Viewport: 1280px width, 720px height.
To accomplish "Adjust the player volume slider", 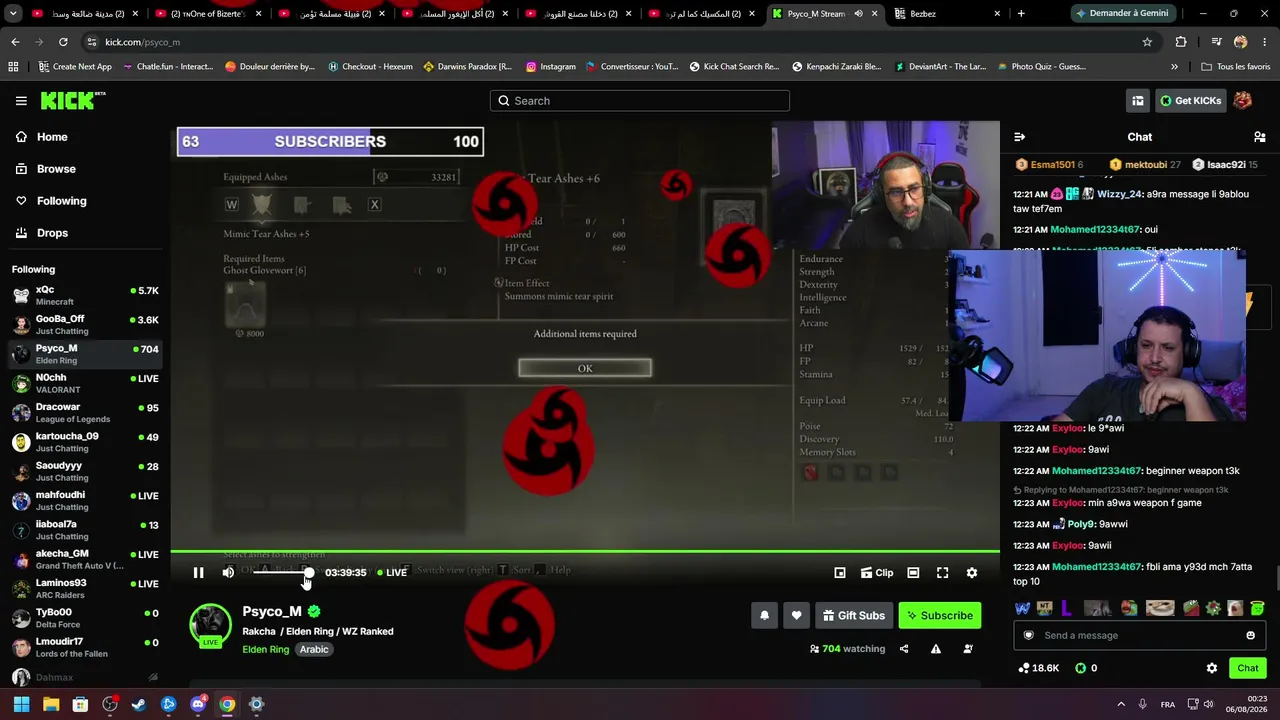I will tap(282, 572).
